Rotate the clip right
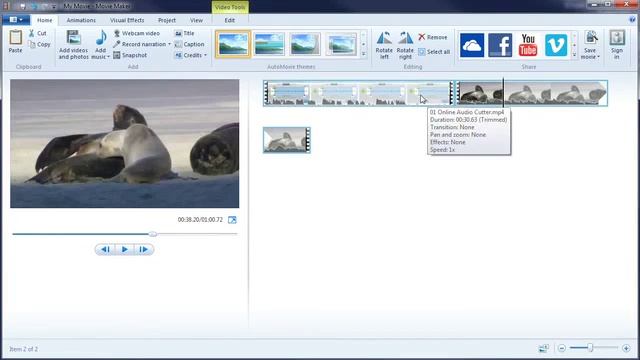The image size is (640, 360). [x=405, y=45]
